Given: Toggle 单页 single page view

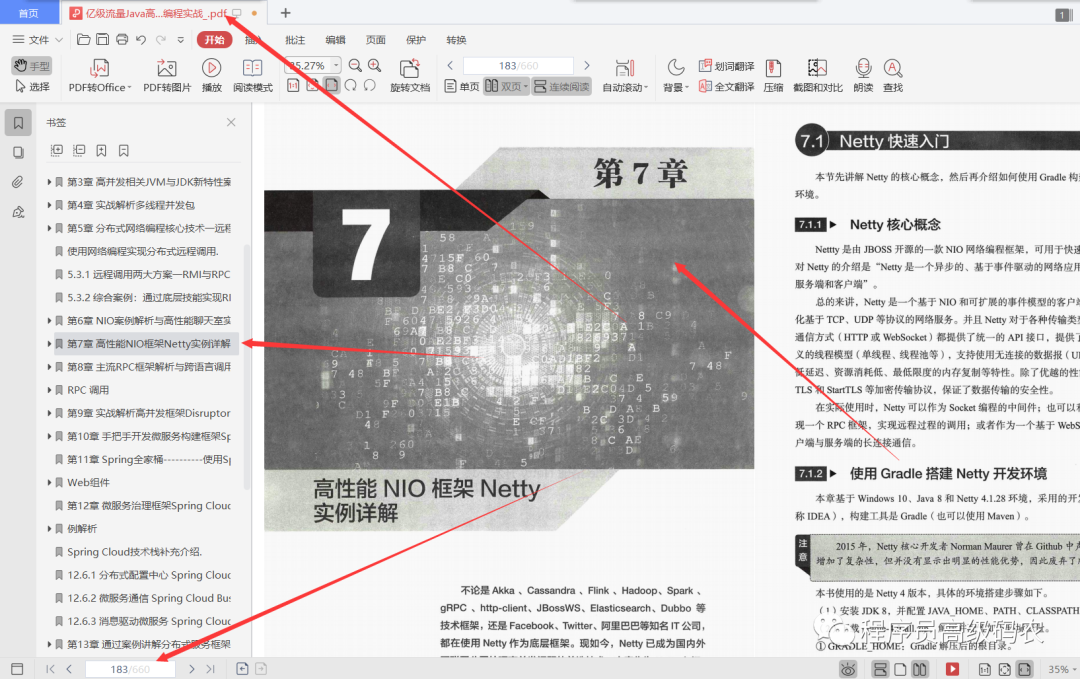Looking at the screenshot, I should coord(461,86).
